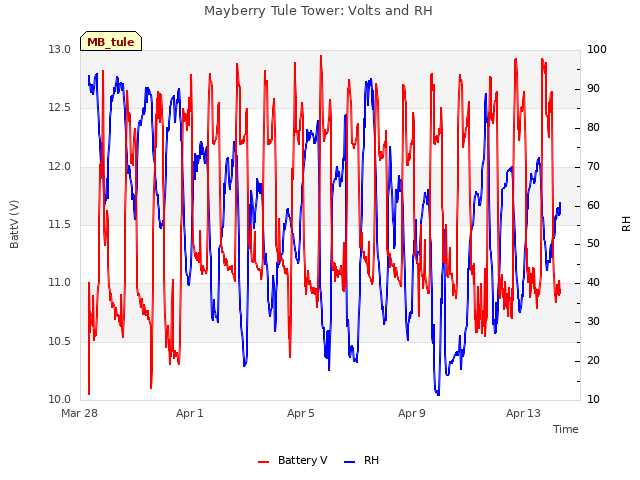Click the 11.0 voltage tick label

pyautogui.click(x=60, y=283)
